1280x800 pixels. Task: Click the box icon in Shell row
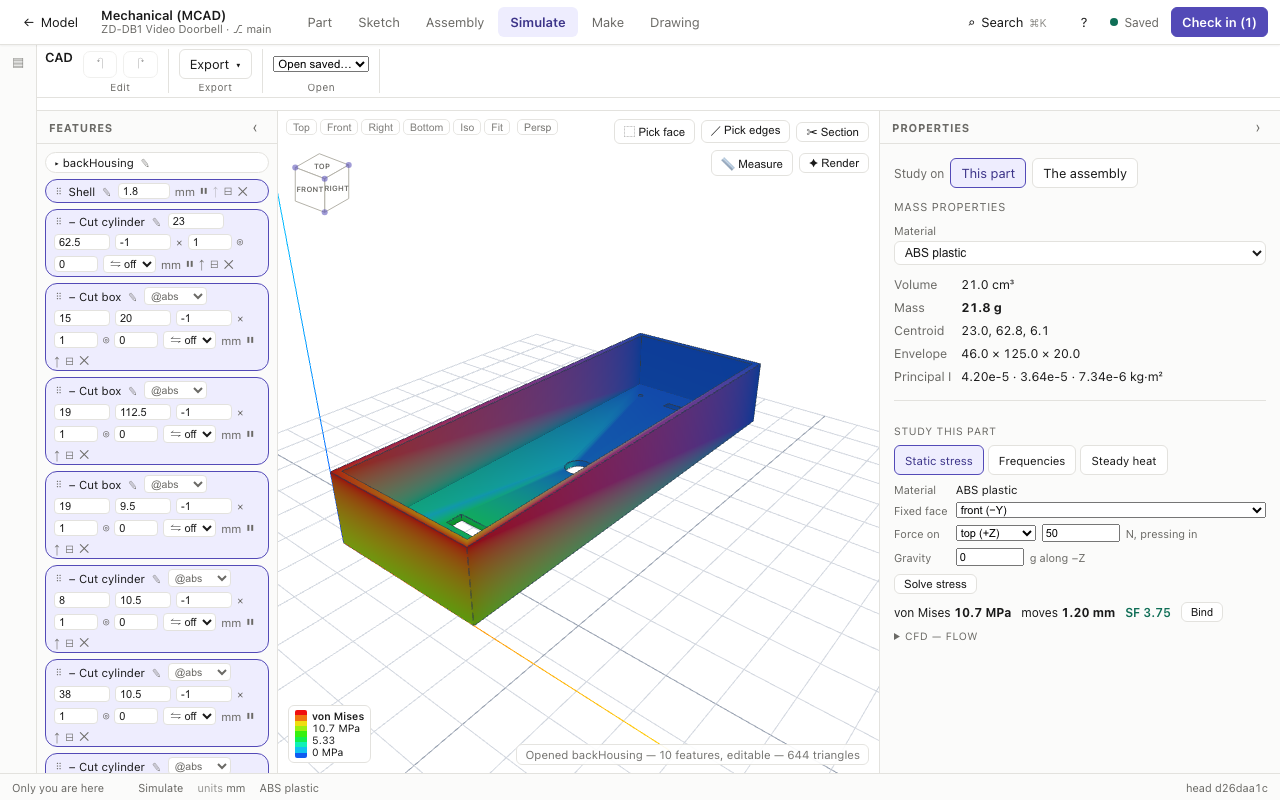[228, 192]
